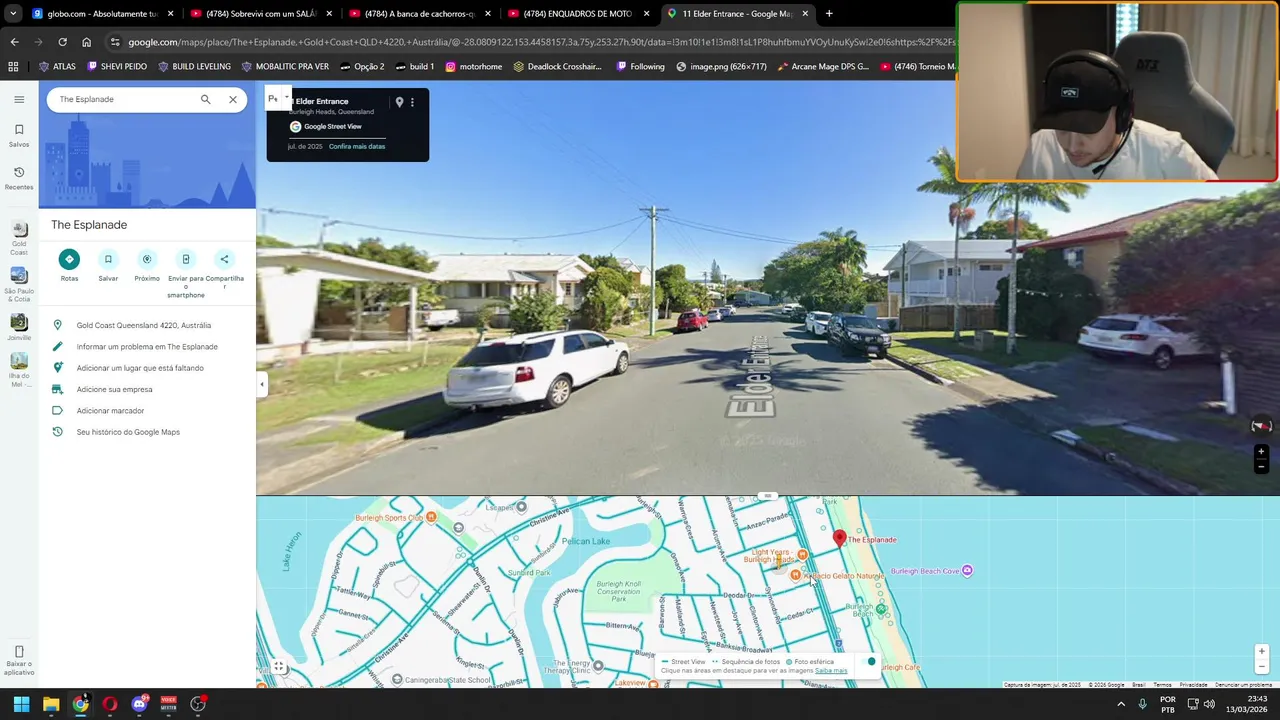
Task: Collapse the side panel arrow
Action: point(262,385)
